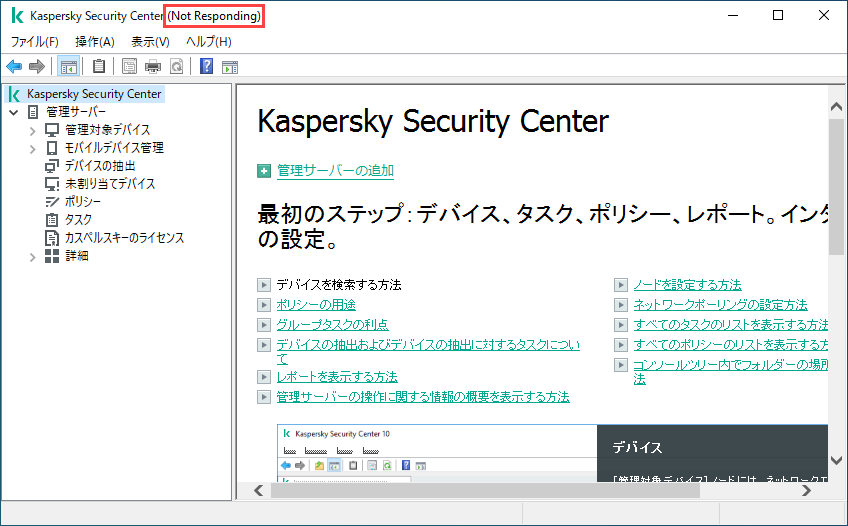The image size is (848, 526).
Task: Expand the モバイルデバイス管理 tree node
Action: 32,149
